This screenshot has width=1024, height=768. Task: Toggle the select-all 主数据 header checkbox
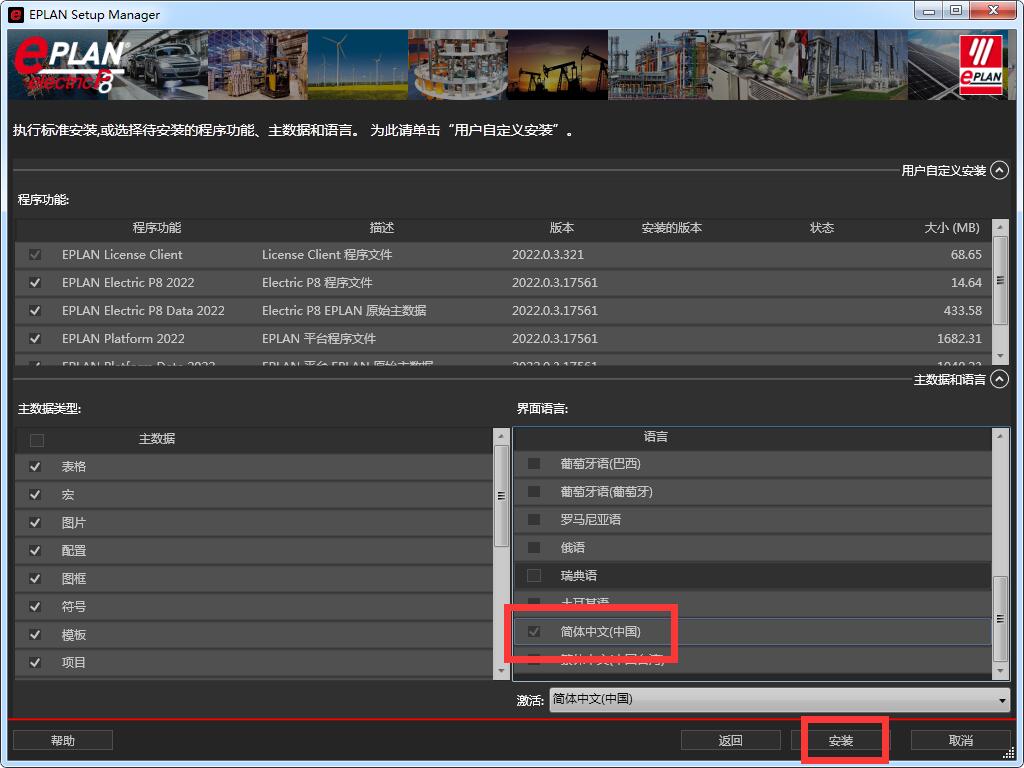coord(37,440)
